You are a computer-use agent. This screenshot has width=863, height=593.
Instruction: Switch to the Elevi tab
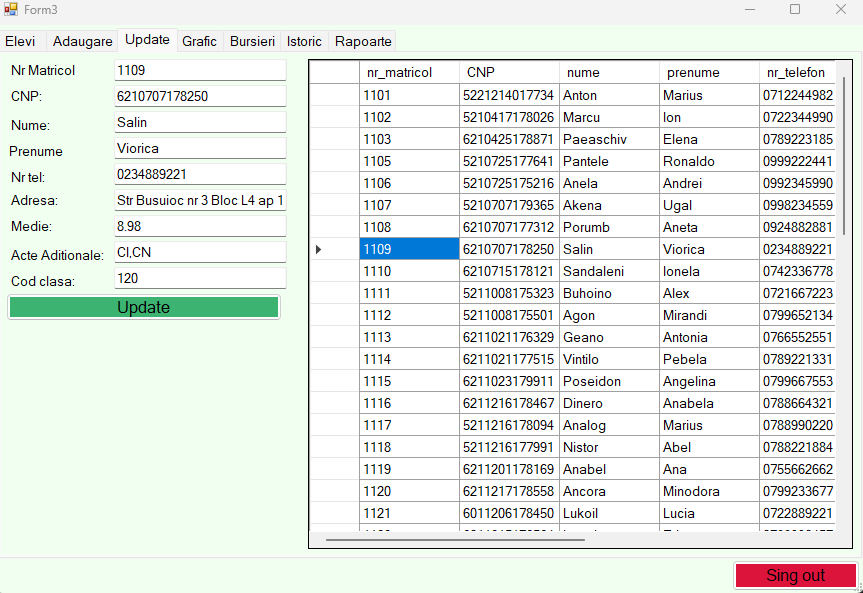(21, 41)
